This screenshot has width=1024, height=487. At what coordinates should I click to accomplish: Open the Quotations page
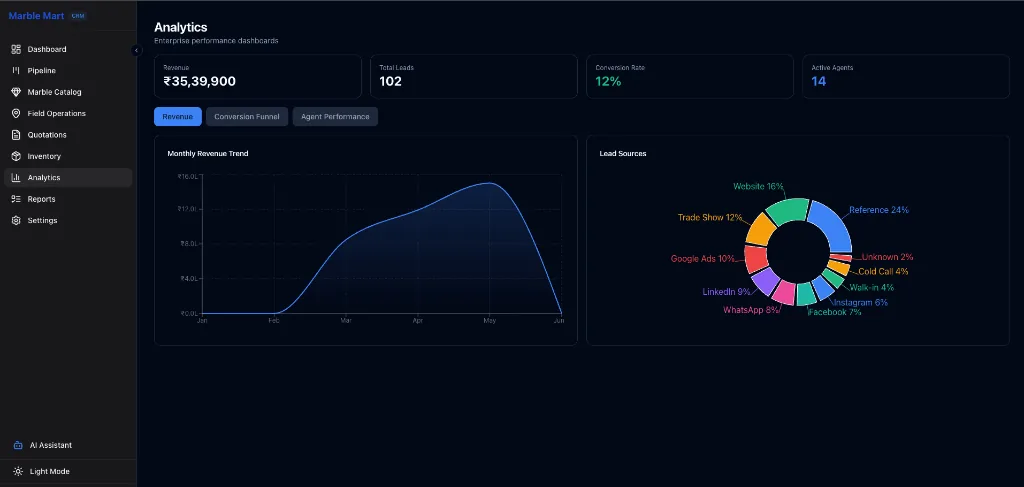[68, 135]
